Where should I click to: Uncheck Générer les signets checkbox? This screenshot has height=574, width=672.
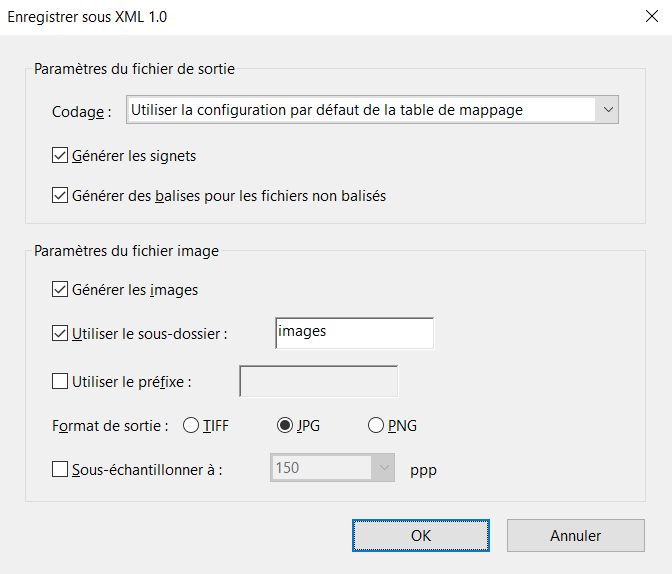click(60, 156)
